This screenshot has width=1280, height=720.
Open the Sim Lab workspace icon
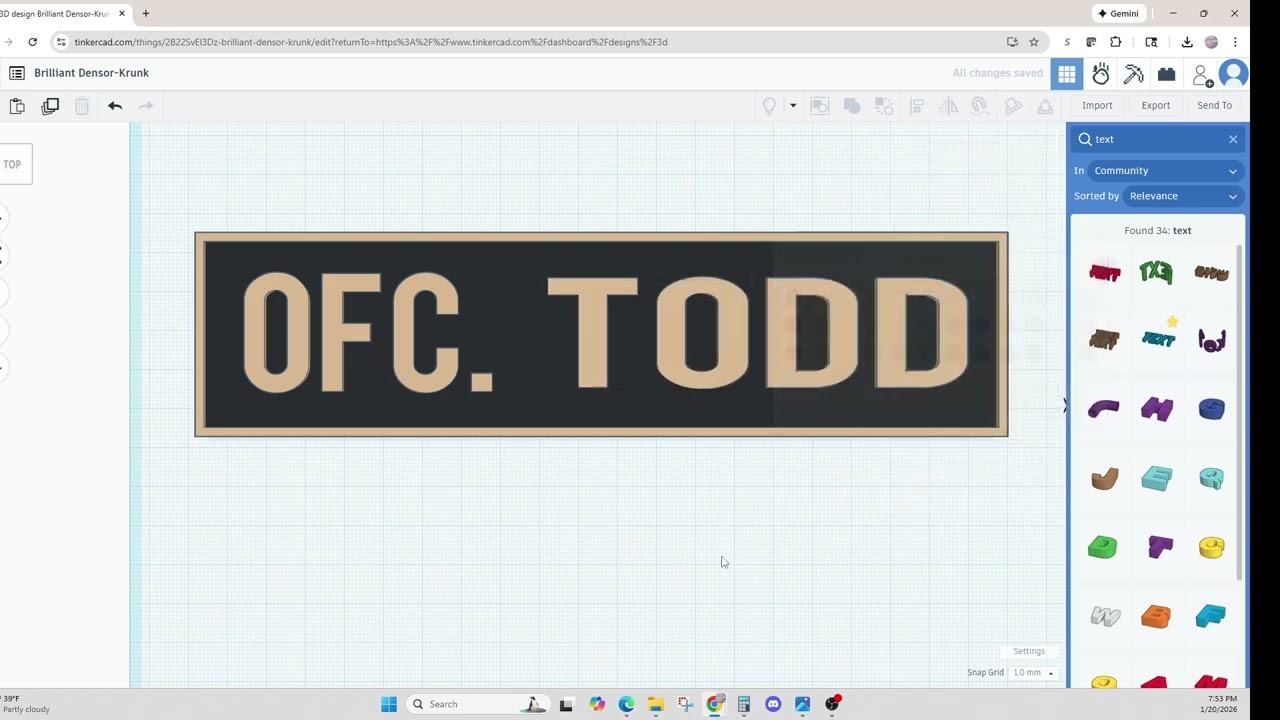(x=1101, y=74)
